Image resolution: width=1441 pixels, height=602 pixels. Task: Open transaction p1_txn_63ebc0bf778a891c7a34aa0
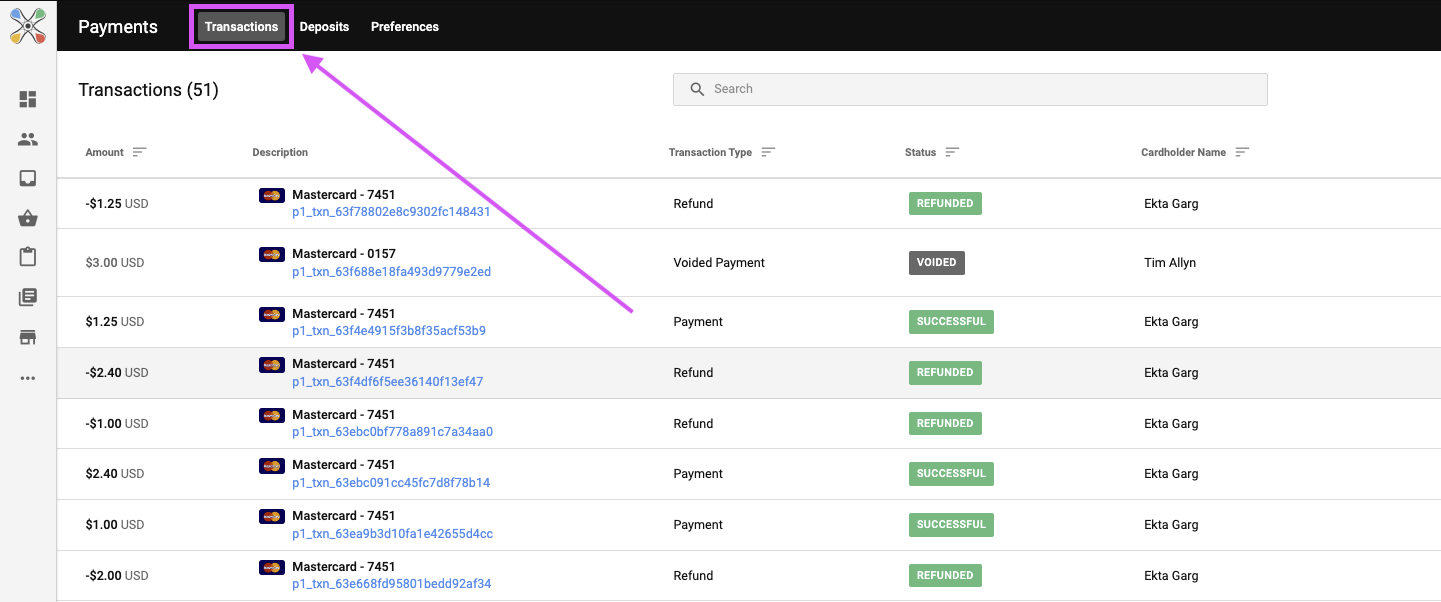pos(392,432)
